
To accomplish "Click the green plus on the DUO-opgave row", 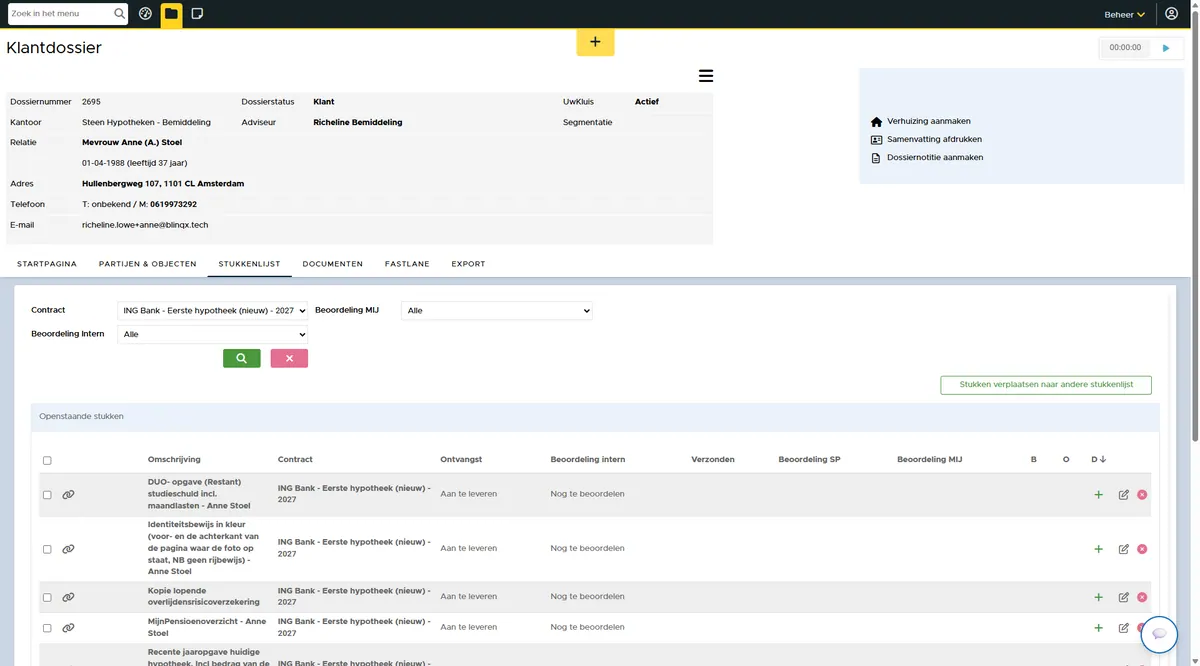I will 1098,494.
